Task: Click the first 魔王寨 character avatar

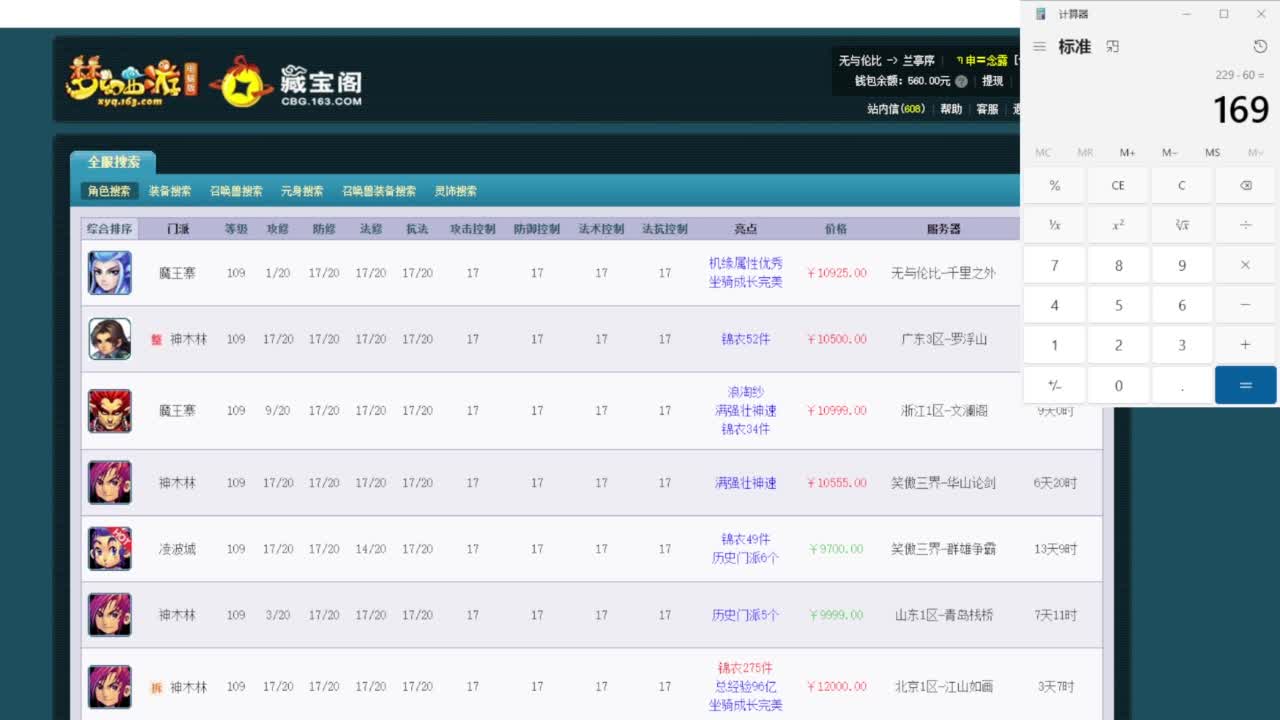Action: [109, 272]
